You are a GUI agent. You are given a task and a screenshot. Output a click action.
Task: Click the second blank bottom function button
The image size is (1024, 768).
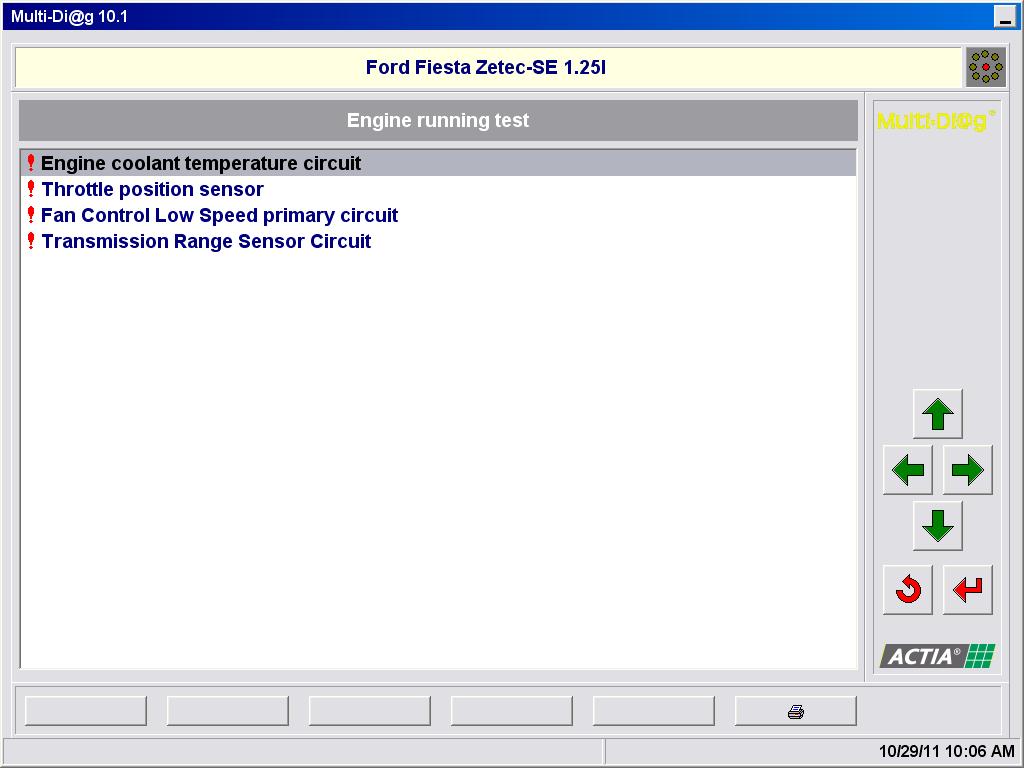pos(227,711)
